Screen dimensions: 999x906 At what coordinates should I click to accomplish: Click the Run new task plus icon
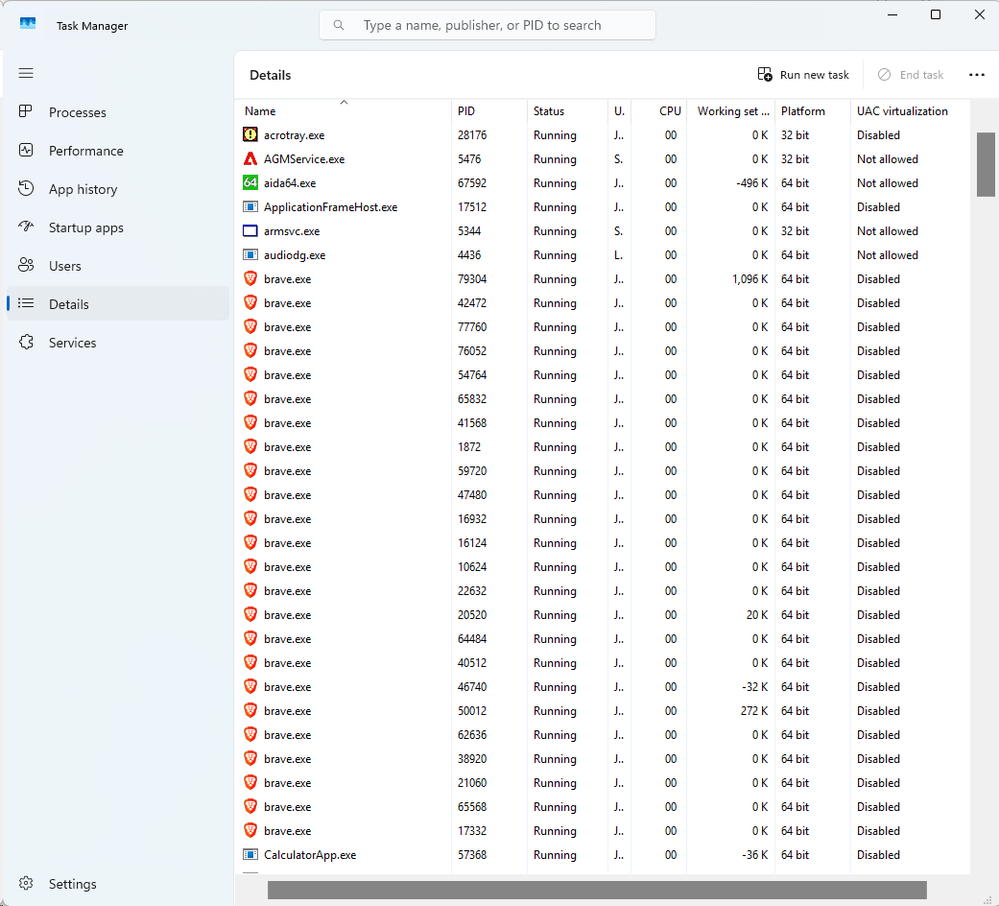coord(765,75)
